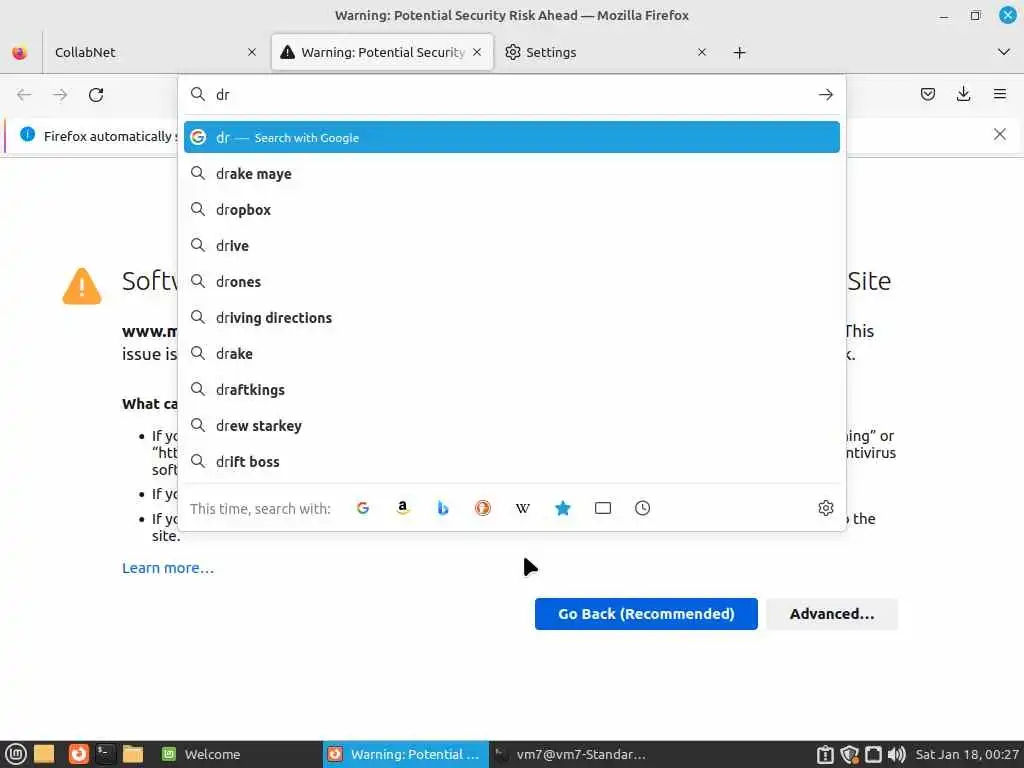Pick the 'drive' suggestion
Image resolution: width=1024 pixels, height=768 pixels.
click(x=511, y=246)
